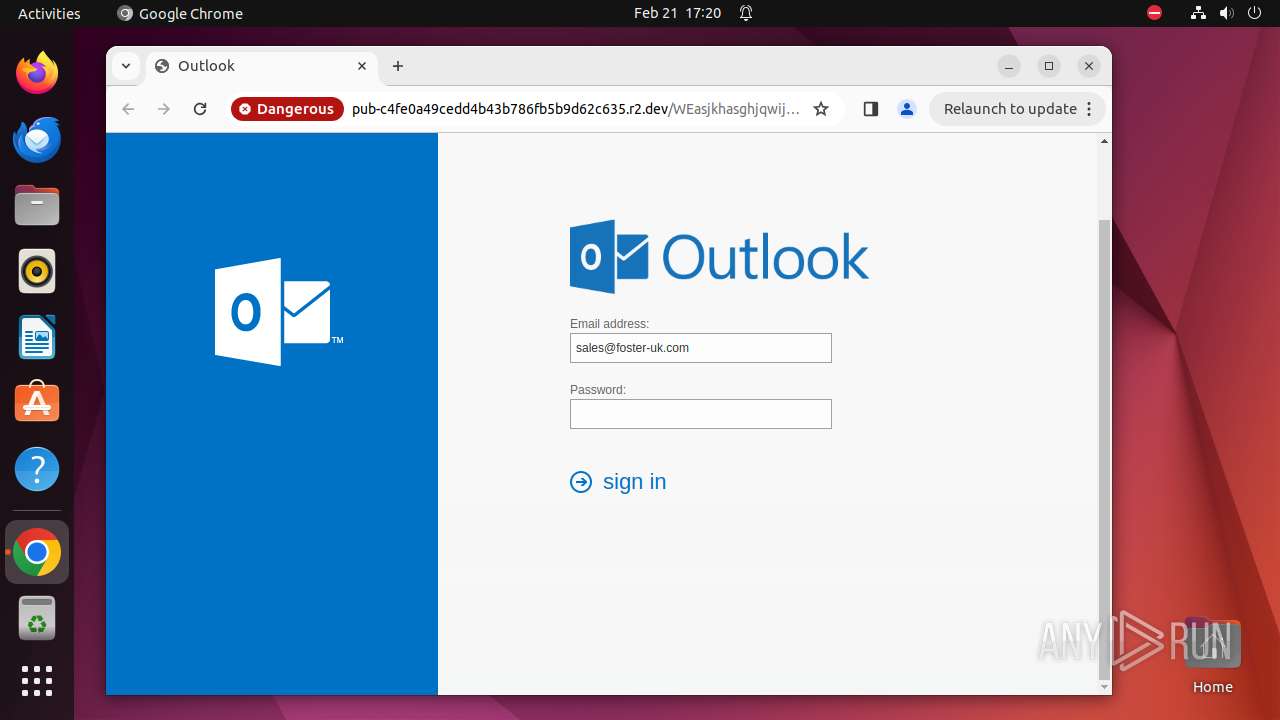Close the Chrome window
The height and width of the screenshot is (720, 1280).
[x=1089, y=66]
